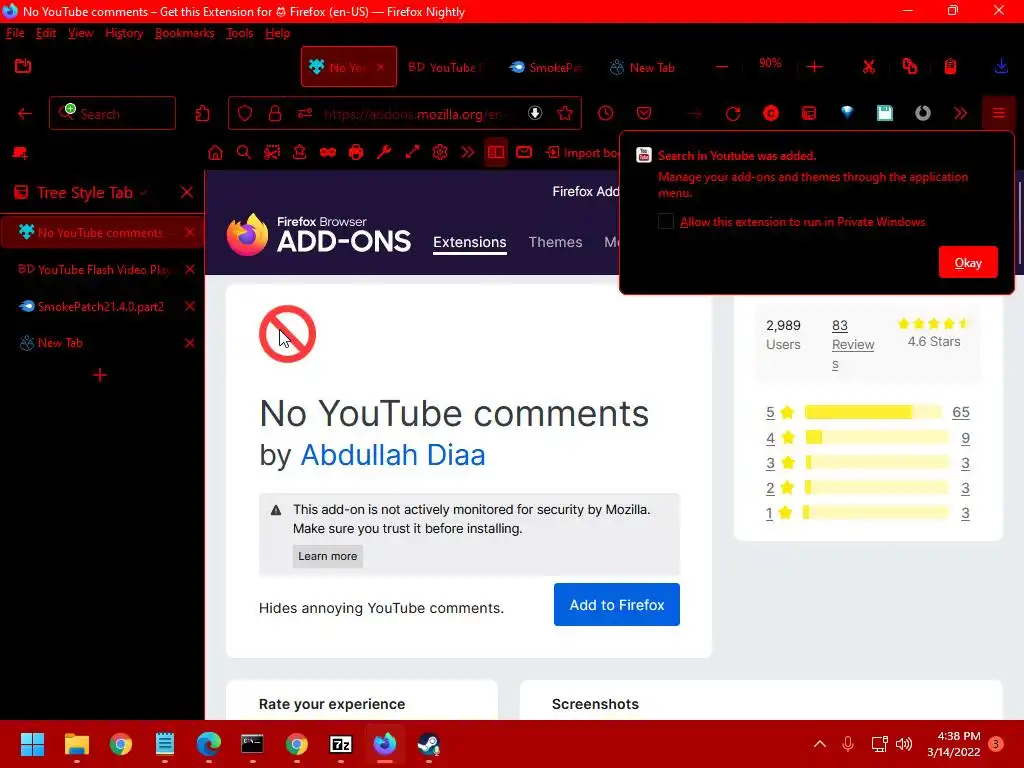Open the Extensions section link
Viewport: 1024px width, 768px height.
(470, 242)
